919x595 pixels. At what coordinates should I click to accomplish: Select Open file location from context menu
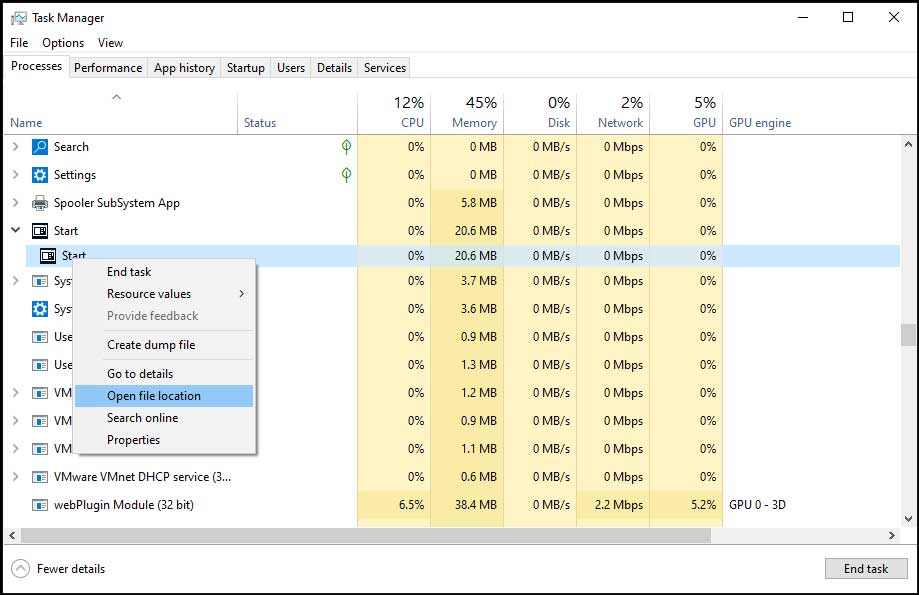coord(152,395)
